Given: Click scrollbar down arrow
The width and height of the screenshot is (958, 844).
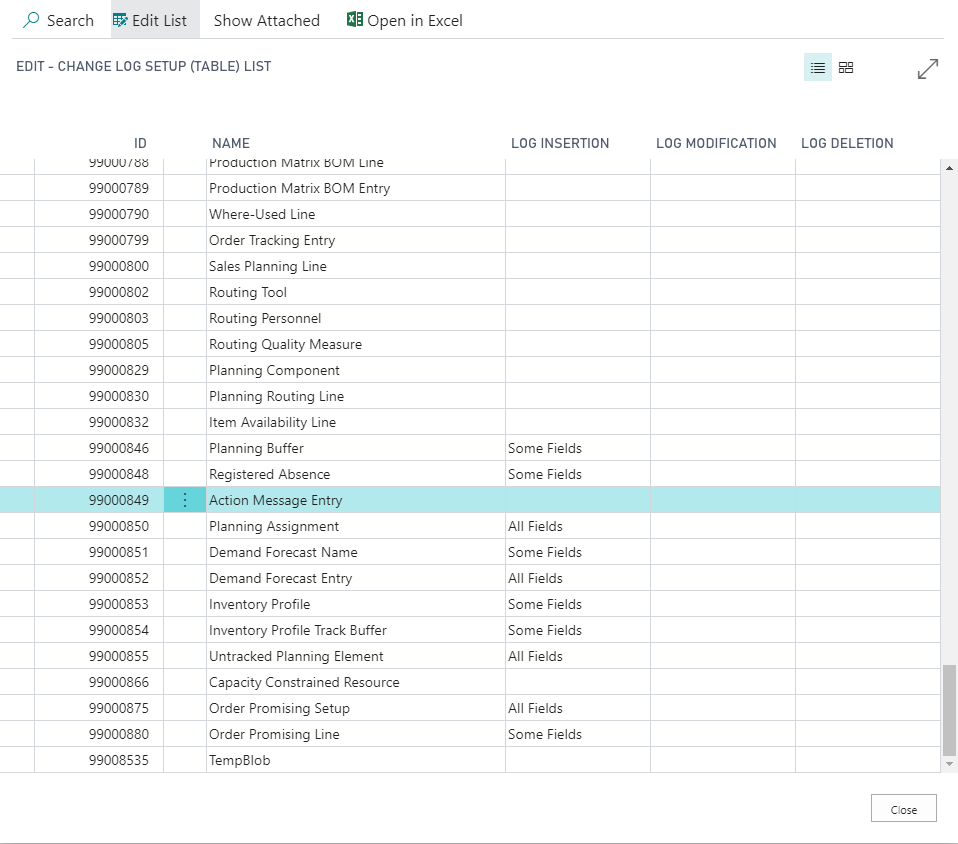Looking at the screenshot, I should [949, 764].
